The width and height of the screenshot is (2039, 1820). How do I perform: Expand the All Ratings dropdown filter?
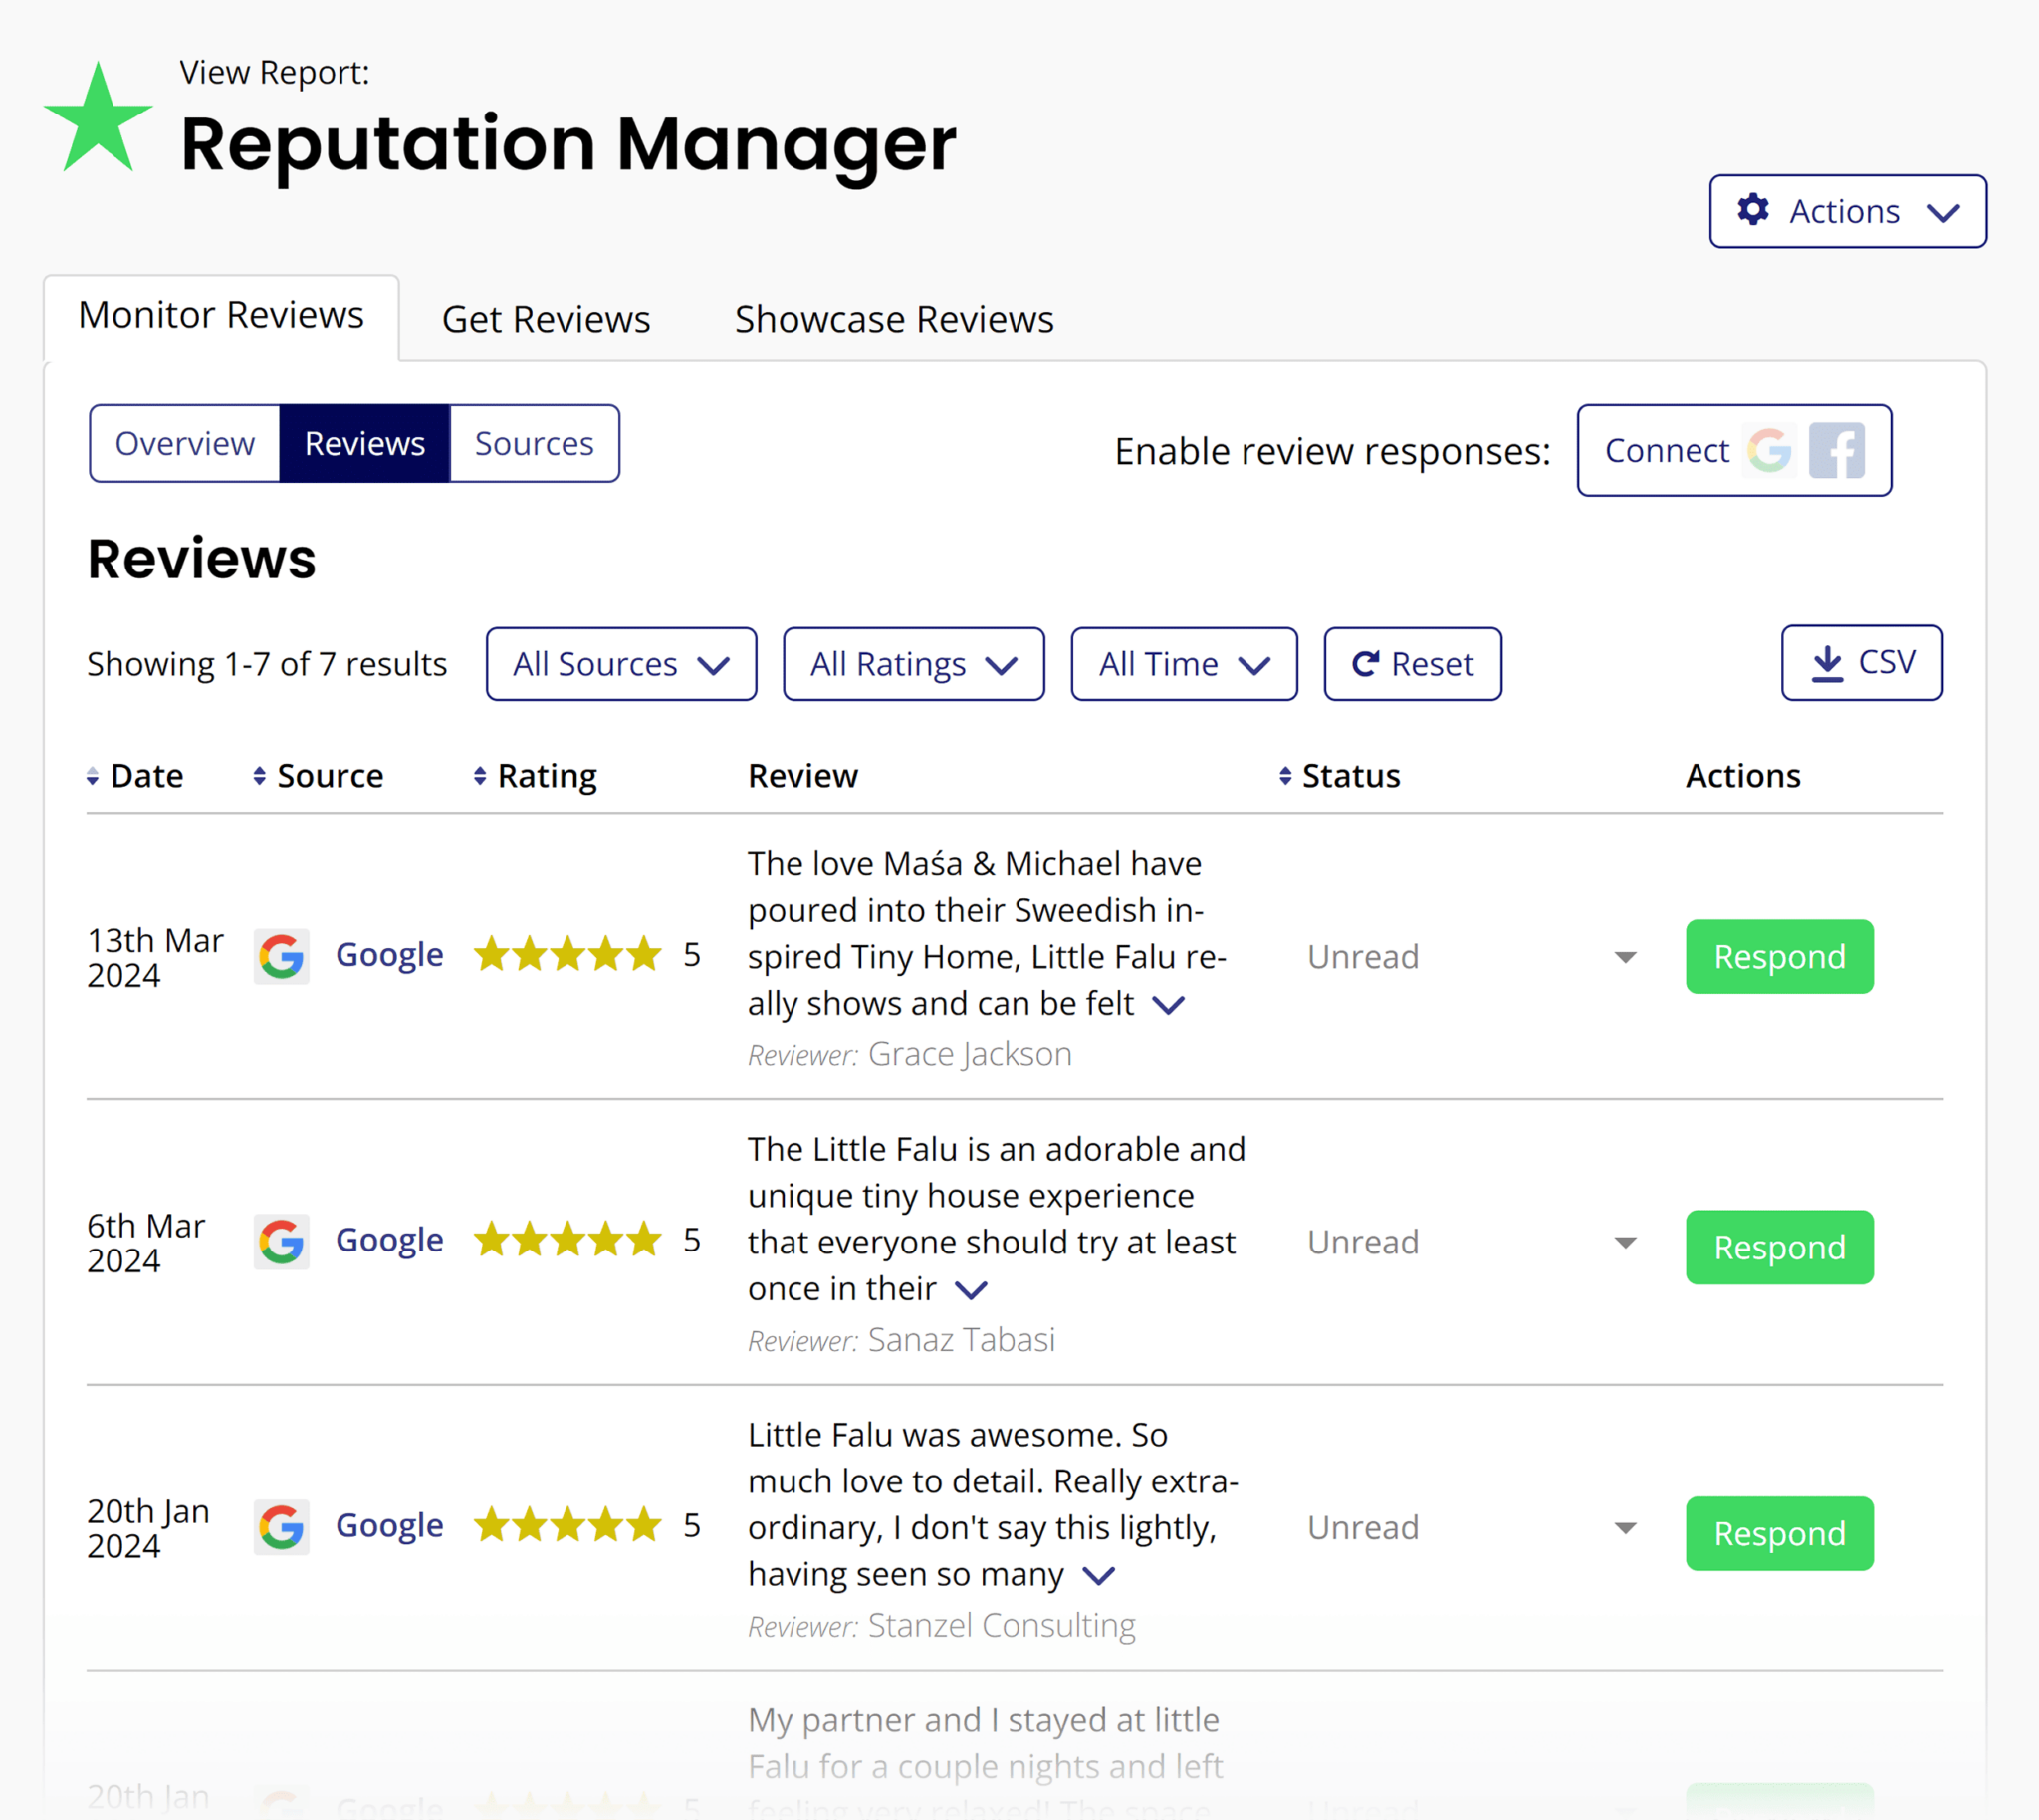[x=912, y=662]
